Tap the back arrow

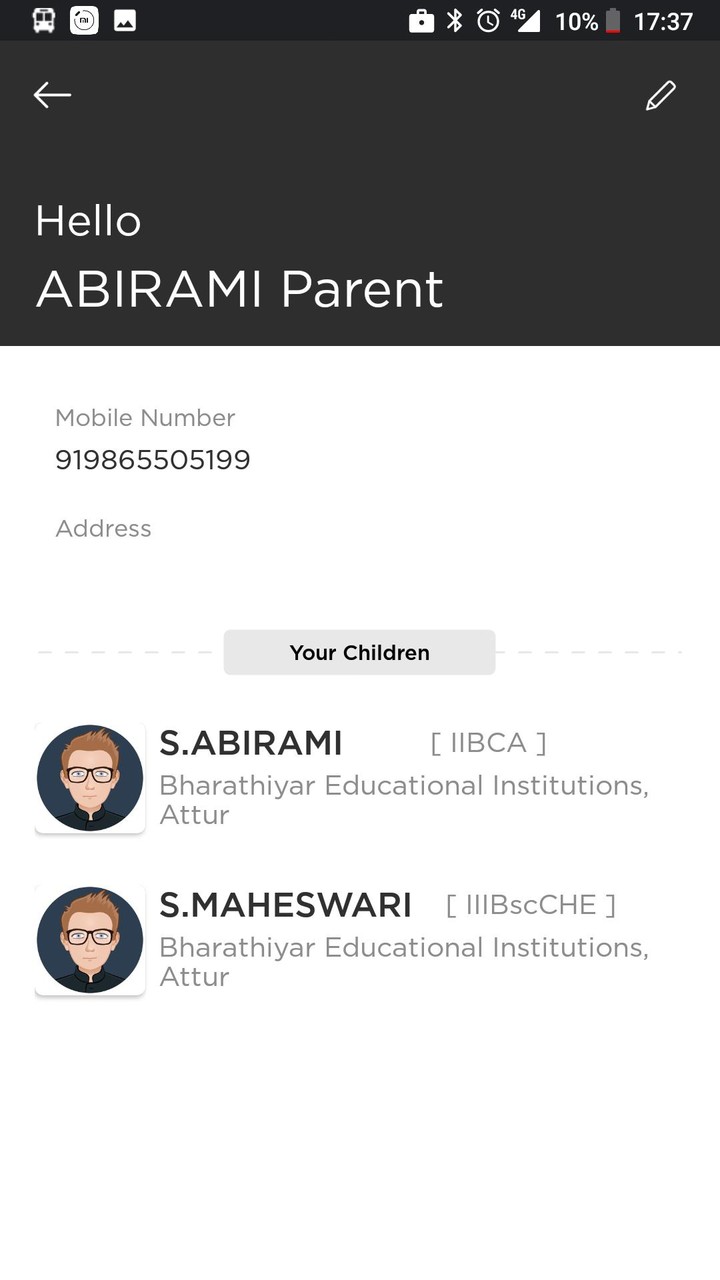tap(52, 95)
